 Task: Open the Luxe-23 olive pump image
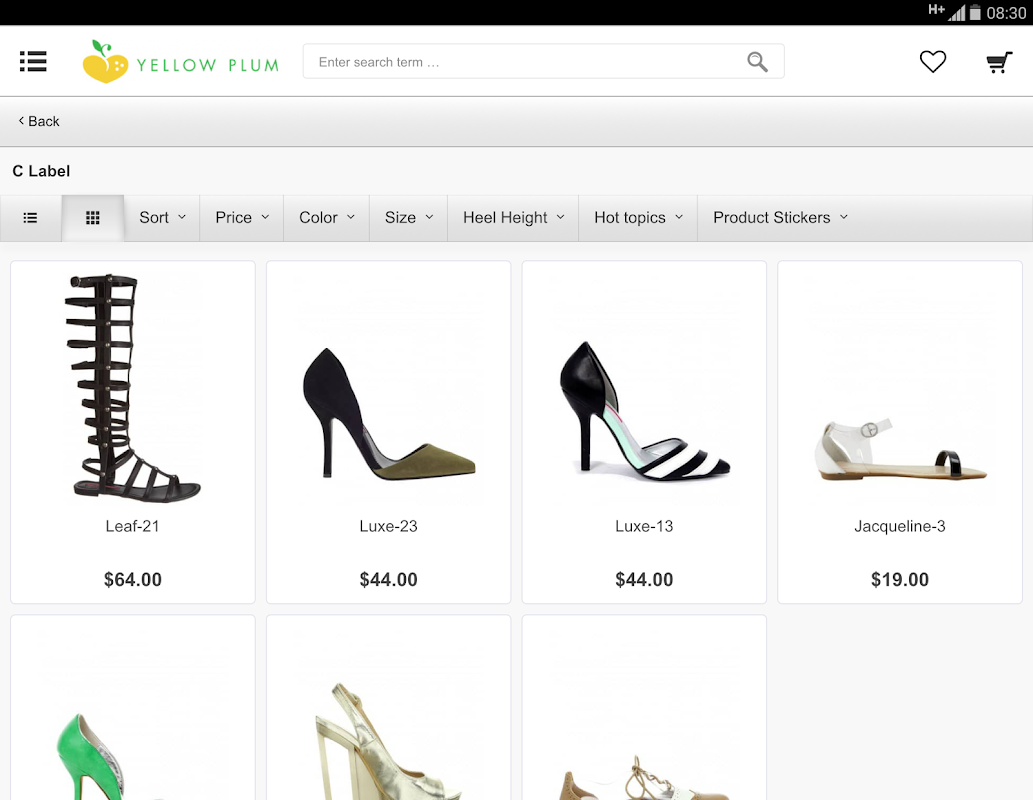pos(389,413)
